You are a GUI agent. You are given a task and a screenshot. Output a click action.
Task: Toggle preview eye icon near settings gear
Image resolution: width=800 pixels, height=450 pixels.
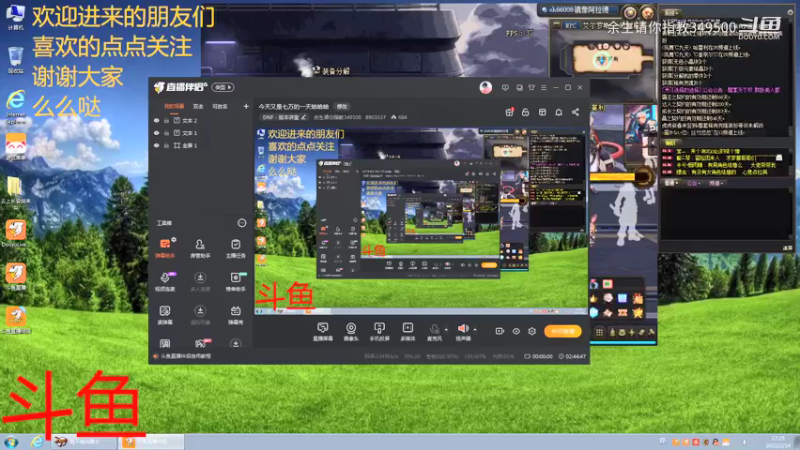coord(516,331)
